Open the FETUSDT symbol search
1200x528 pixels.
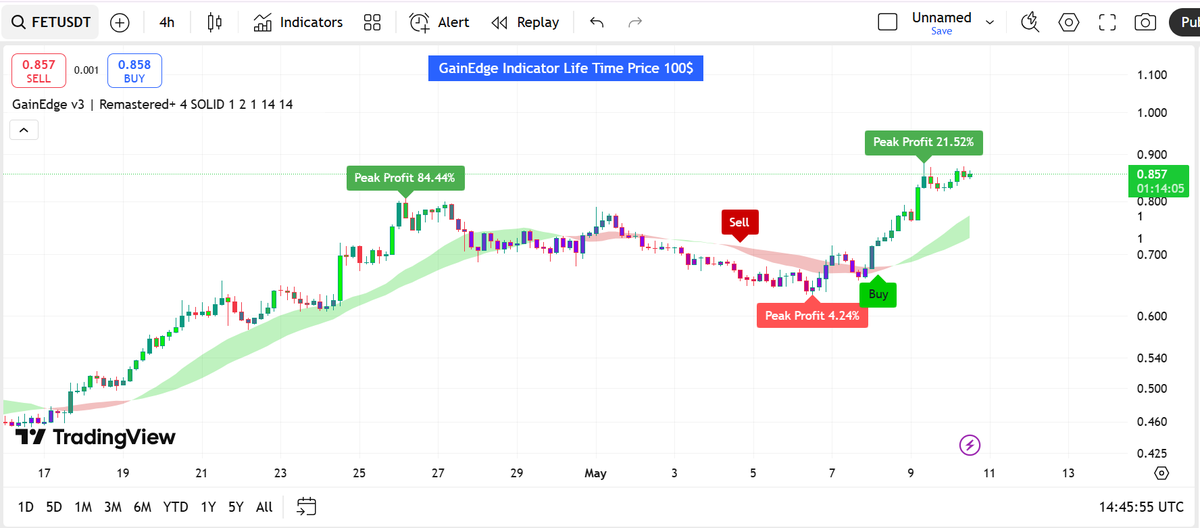coord(51,22)
